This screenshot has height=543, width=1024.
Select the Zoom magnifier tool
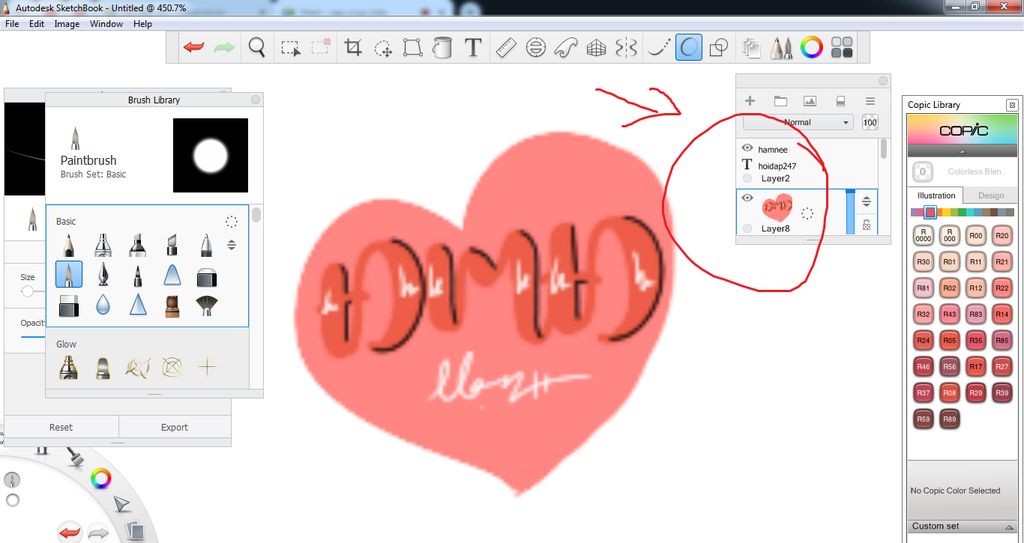[257, 48]
